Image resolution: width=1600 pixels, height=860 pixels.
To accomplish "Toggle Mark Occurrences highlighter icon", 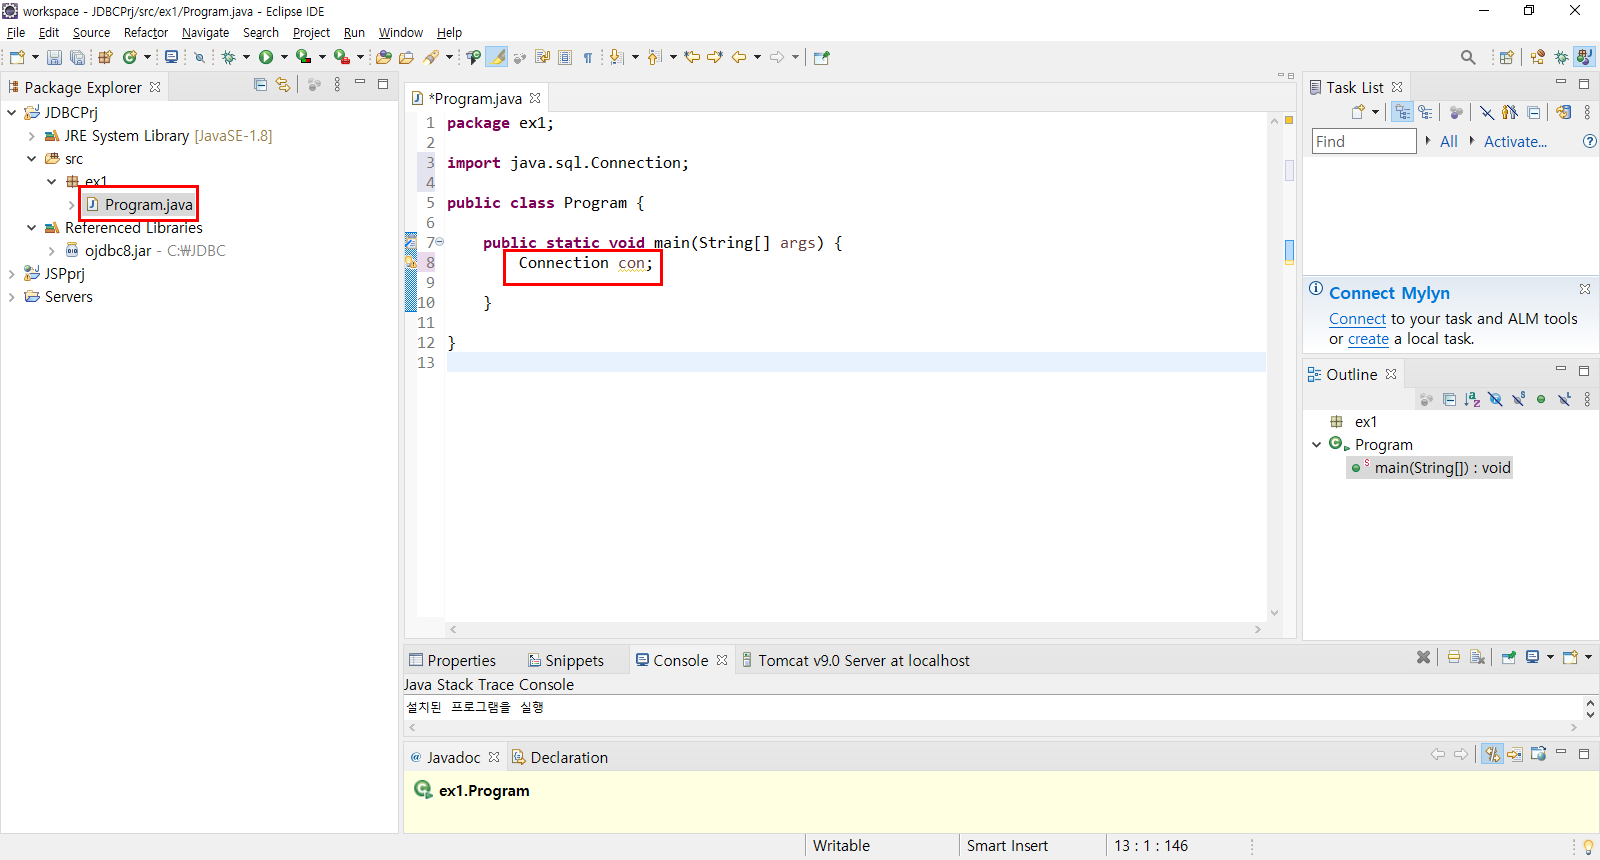I will pyautogui.click(x=497, y=57).
